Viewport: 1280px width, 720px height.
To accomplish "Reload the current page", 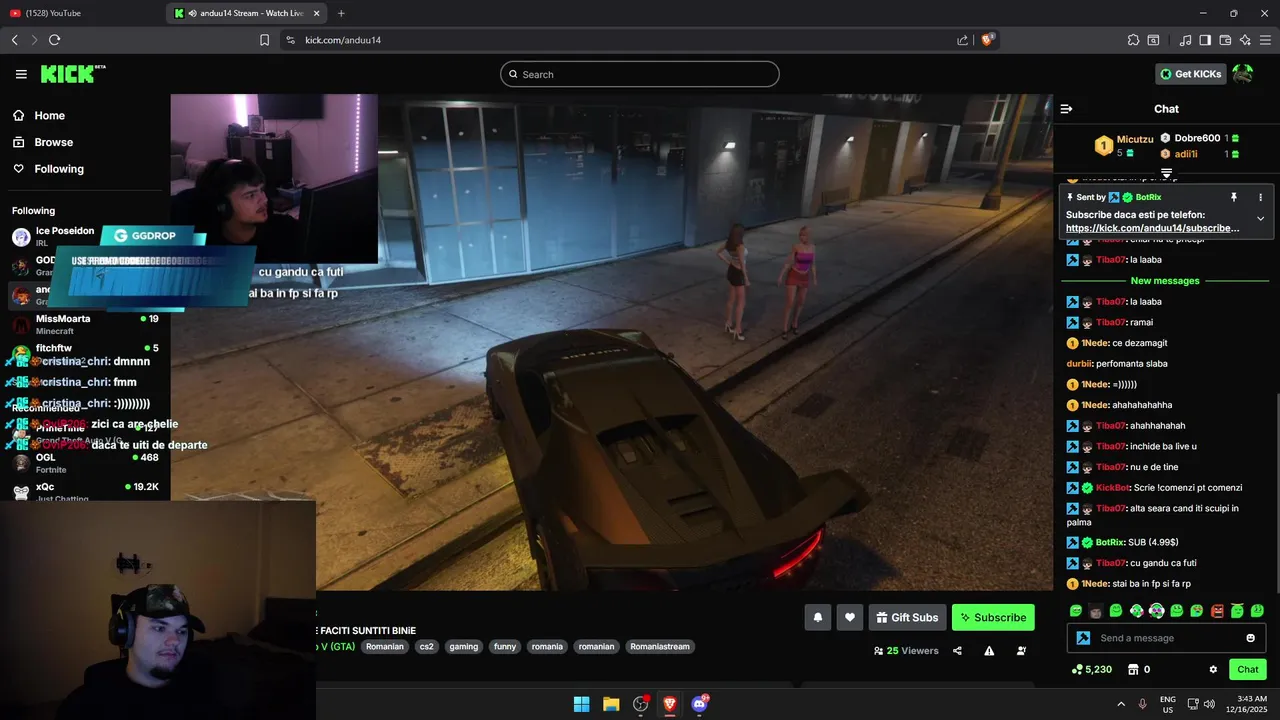I will coord(54,40).
